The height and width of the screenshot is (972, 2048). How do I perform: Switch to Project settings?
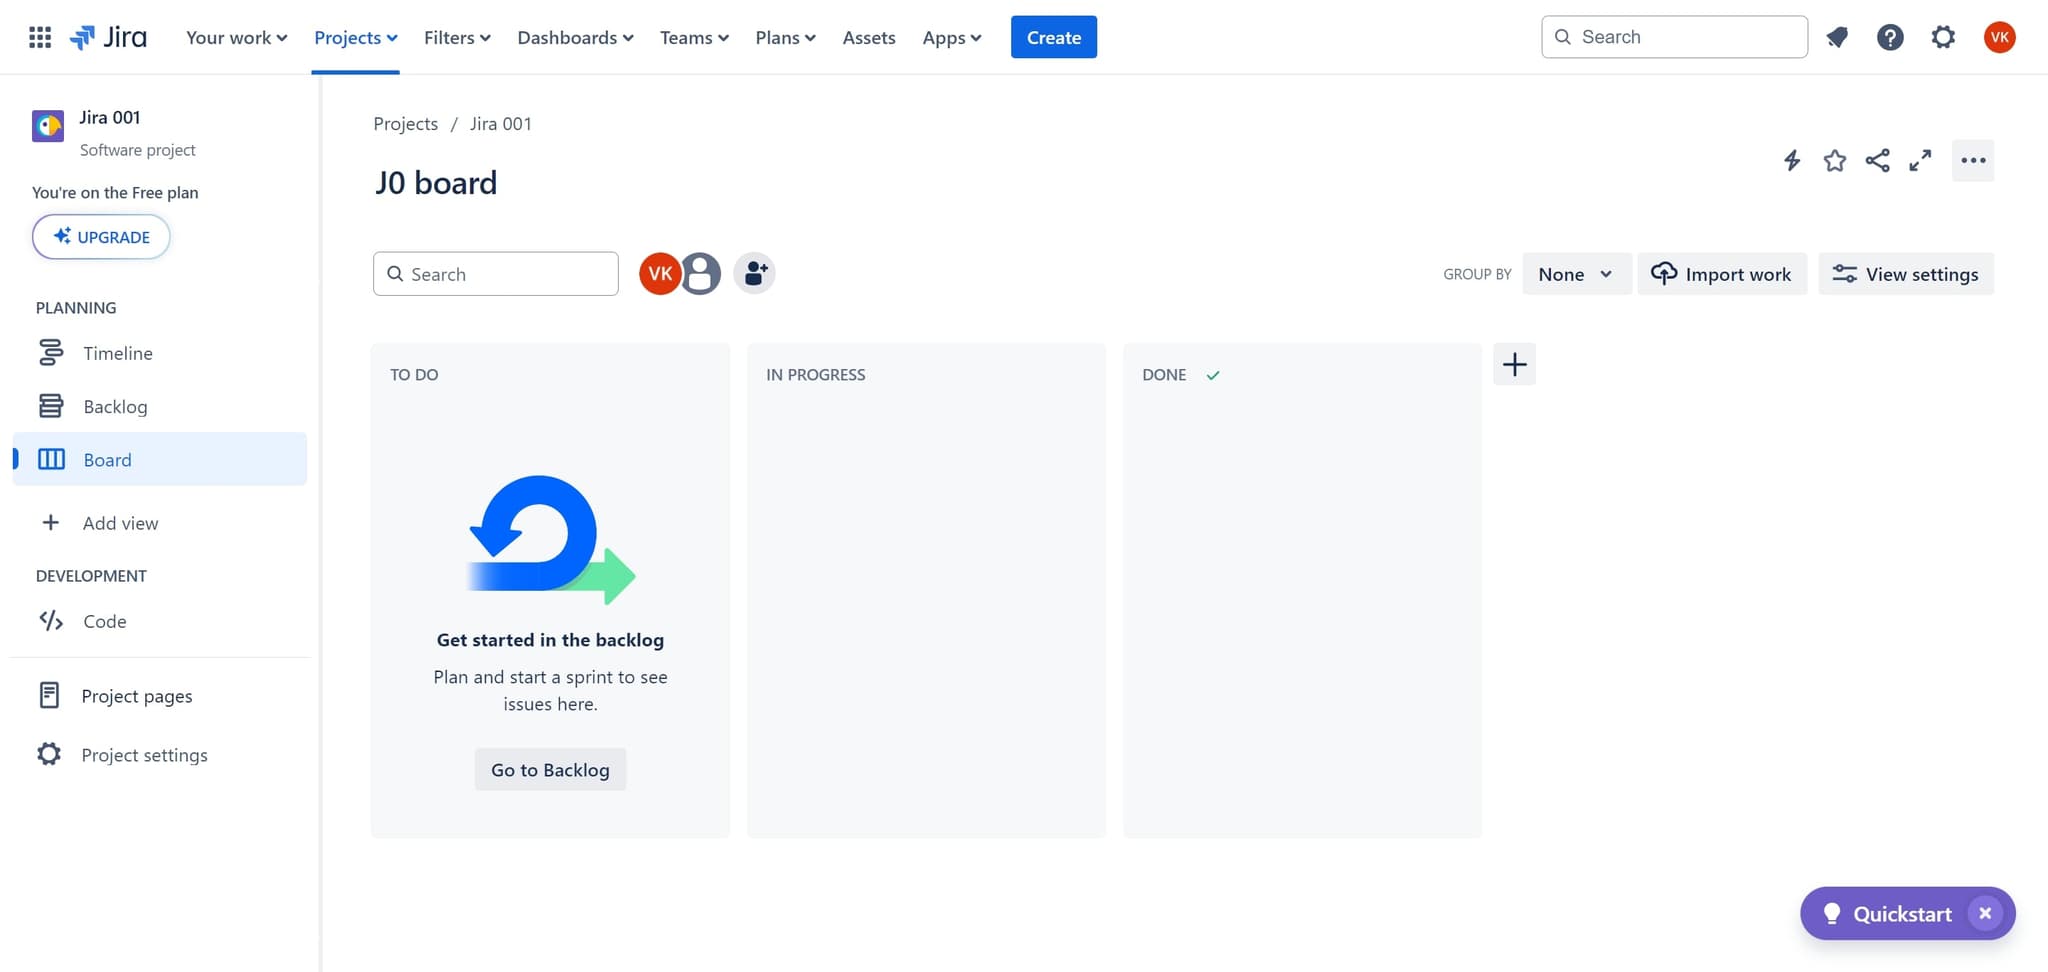[x=143, y=754]
